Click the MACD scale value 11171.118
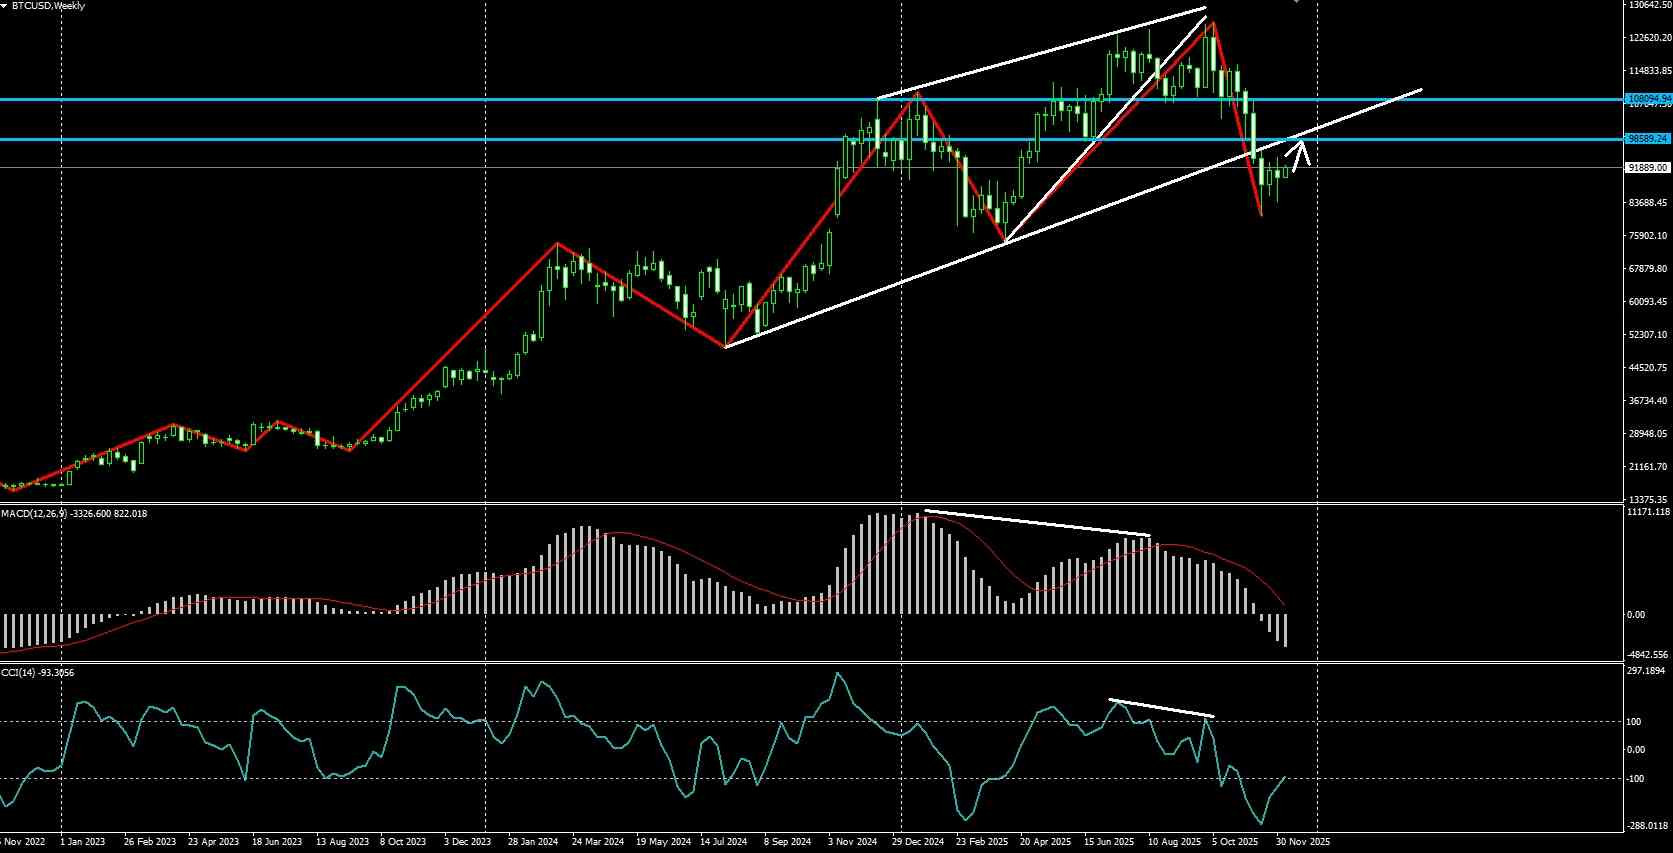The width and height of the screenshot is (1673, 853). tap(1650, 512)
